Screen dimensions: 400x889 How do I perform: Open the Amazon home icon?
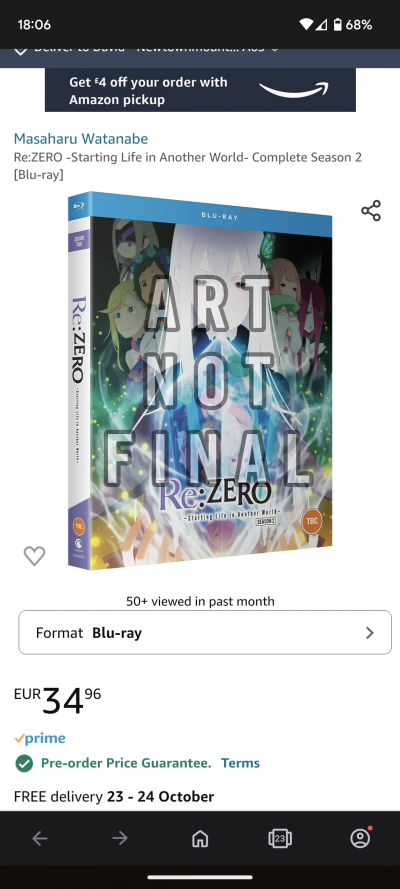[x=200, y=839]
